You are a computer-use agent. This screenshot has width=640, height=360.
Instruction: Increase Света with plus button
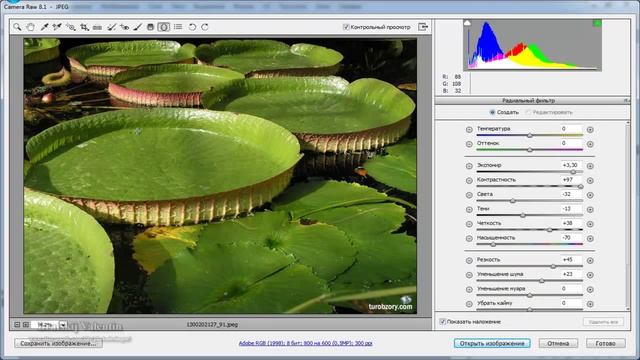[x=590, y=195]
